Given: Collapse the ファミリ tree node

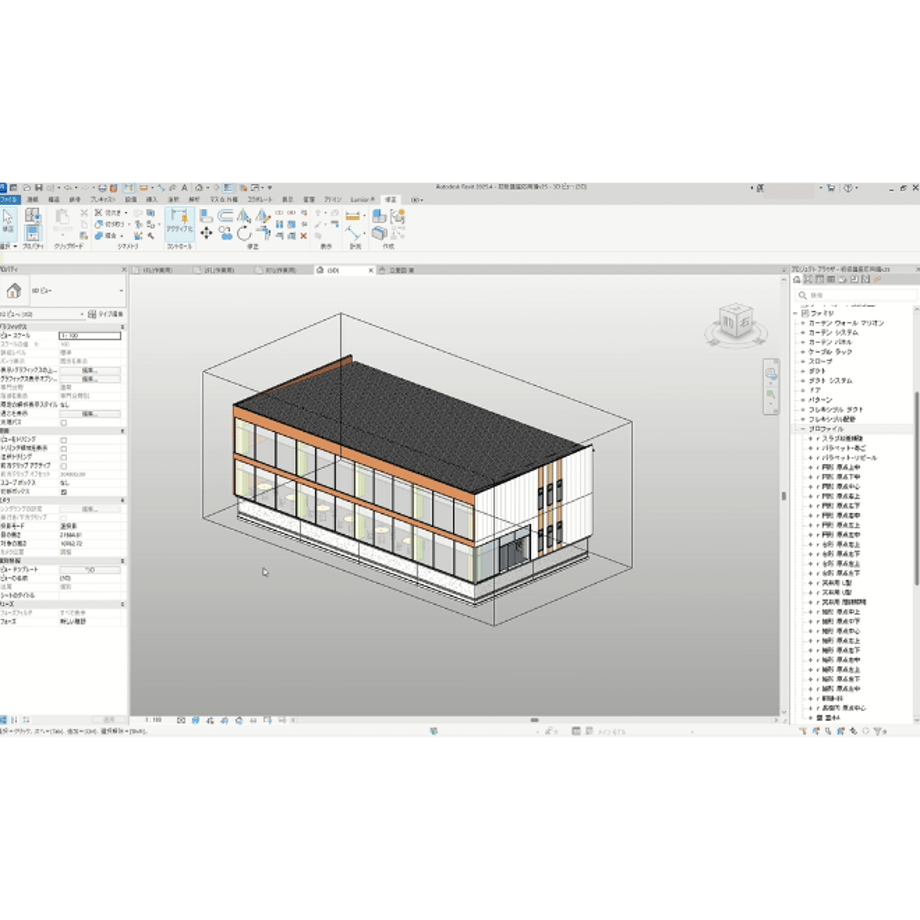Looking at the screenshot, I should click(796, 313).
